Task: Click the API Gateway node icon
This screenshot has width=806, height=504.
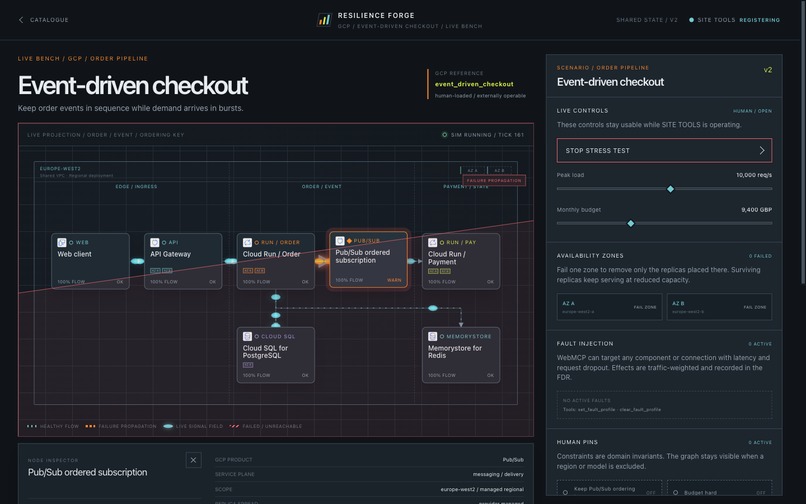Action: [x=154, y=242]
